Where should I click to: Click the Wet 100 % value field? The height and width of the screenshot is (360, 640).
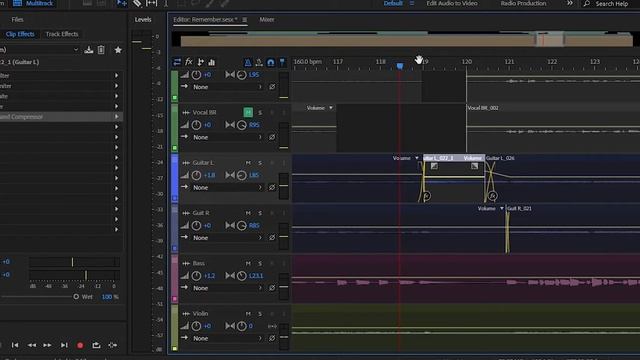click(110, 297)
